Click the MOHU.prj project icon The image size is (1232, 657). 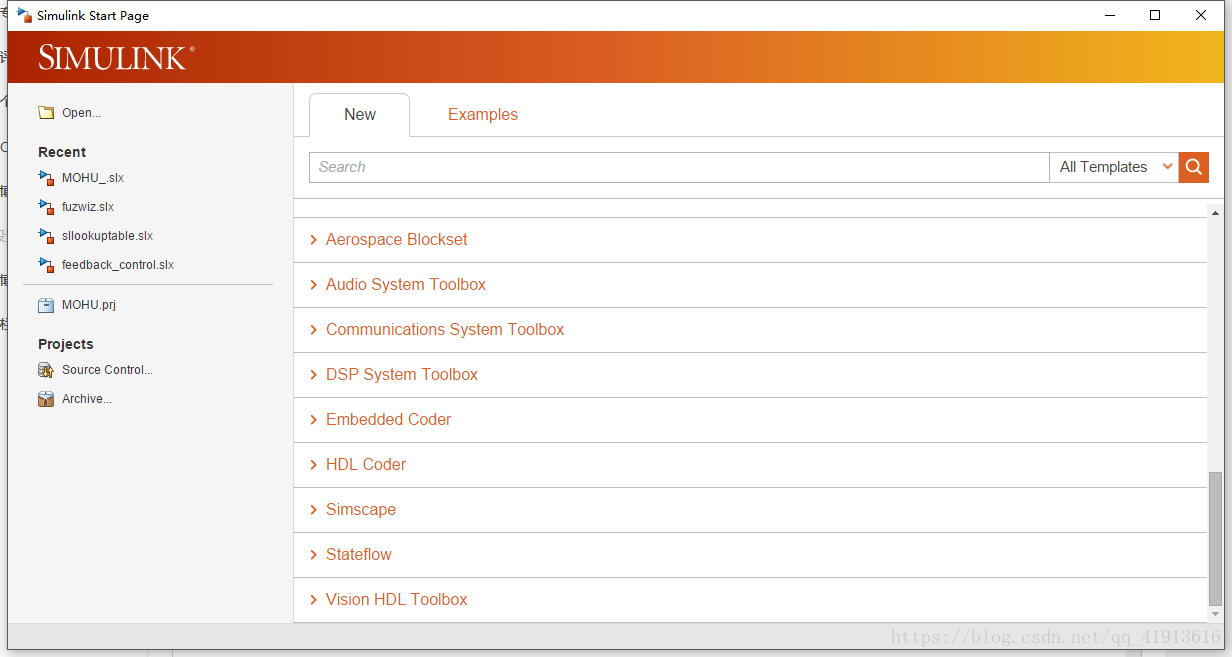(x=46, y=305)
